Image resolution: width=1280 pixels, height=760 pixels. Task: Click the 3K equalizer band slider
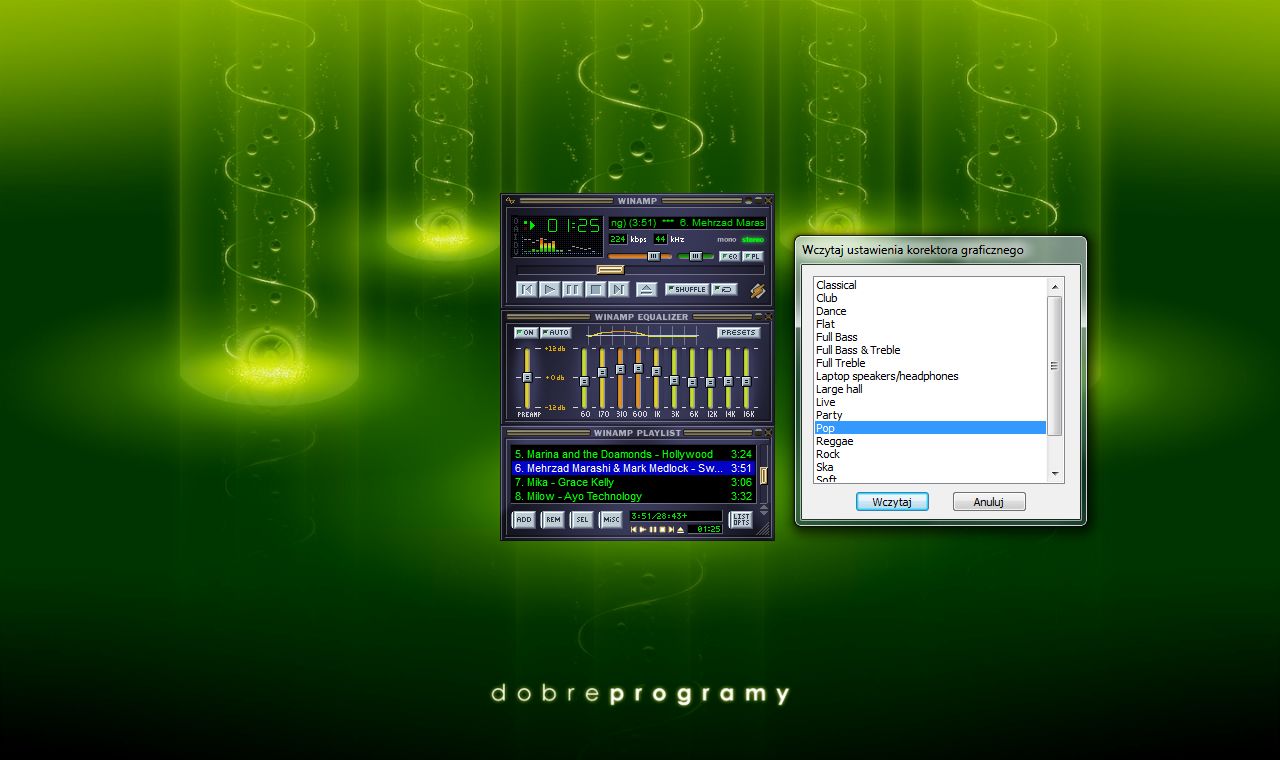point(674,378)
